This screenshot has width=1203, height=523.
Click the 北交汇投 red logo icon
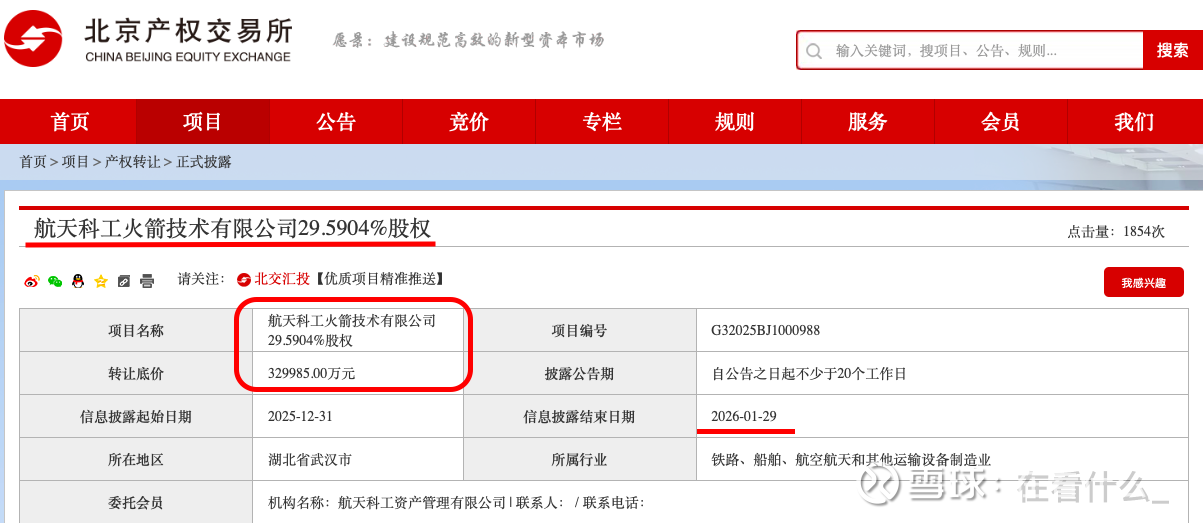tap(245, 279)
